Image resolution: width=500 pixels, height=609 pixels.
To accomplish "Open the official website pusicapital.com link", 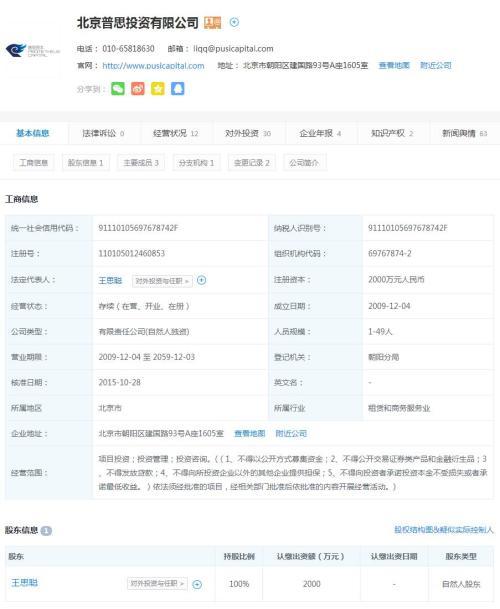I will (x=153, y=66).
